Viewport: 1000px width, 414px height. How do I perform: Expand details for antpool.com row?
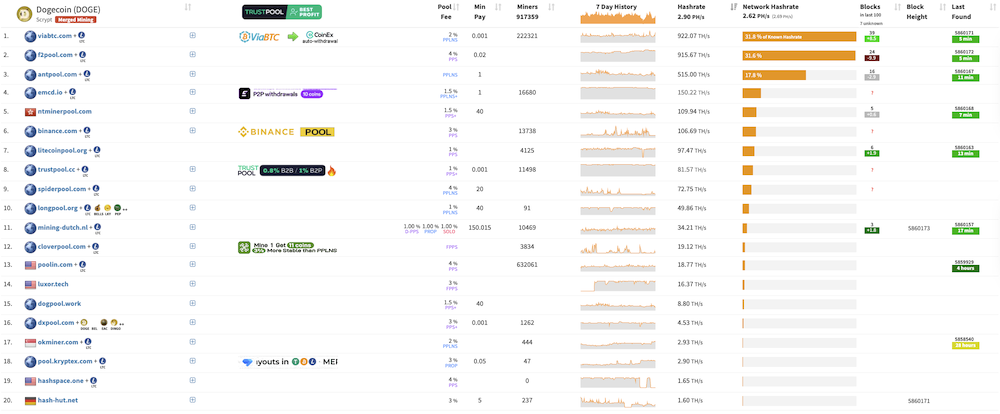pos(192,74)
